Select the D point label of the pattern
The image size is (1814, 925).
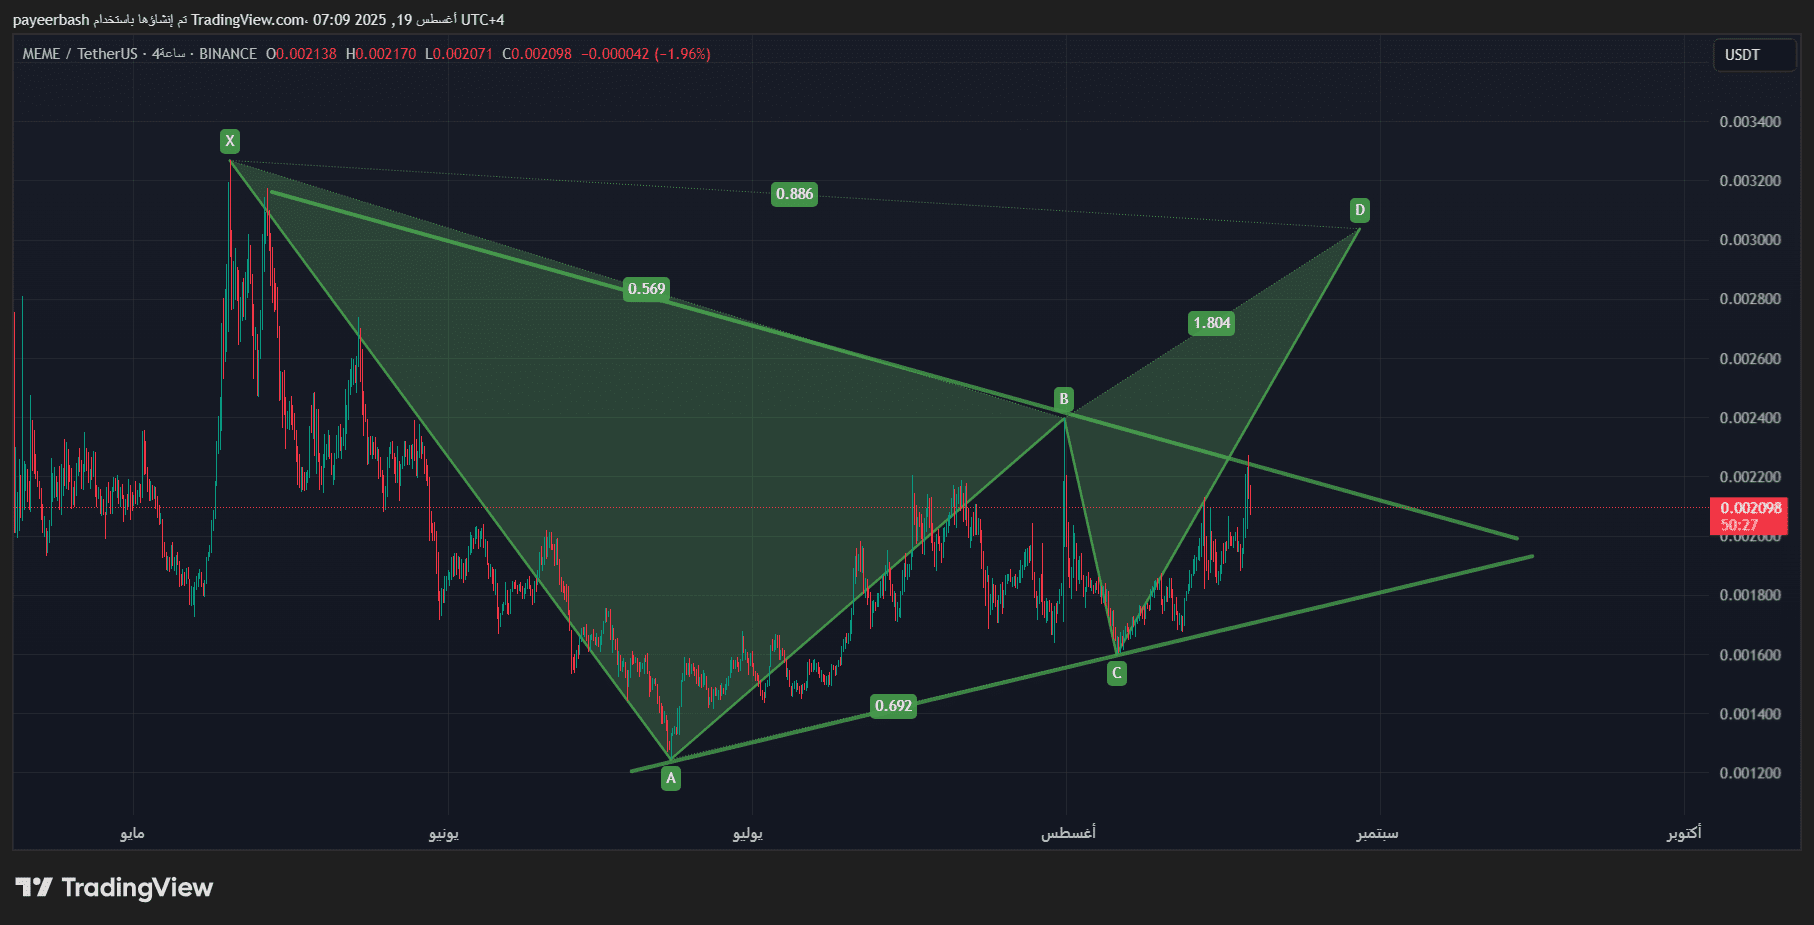1359,210
